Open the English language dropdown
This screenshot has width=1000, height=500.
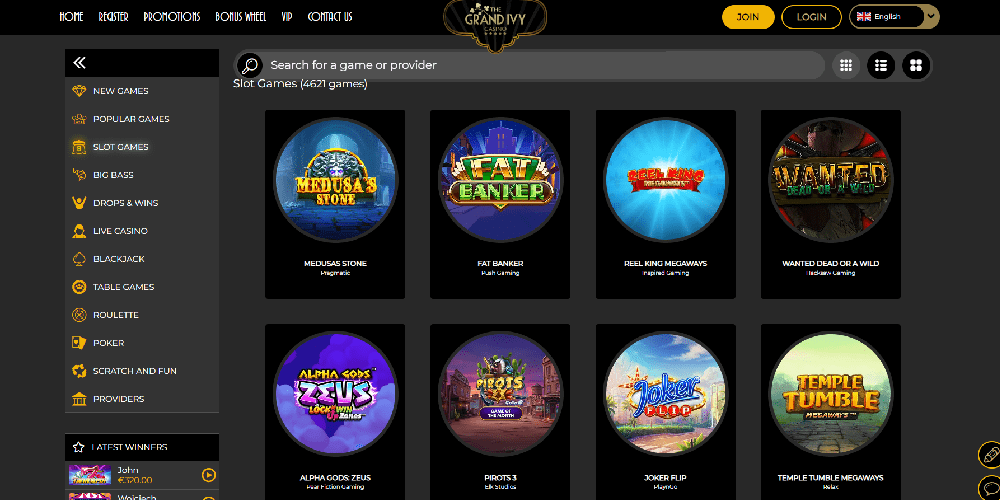click(894, 17)
